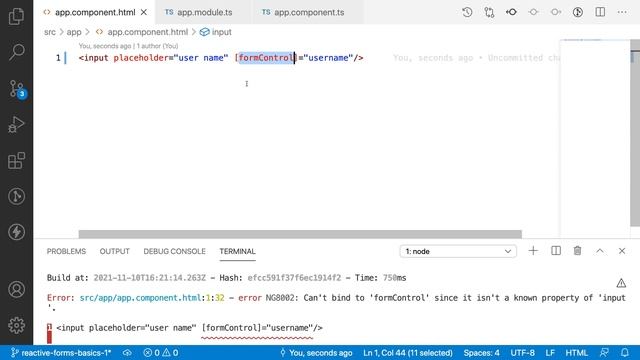
Task: Open the Search view
Action: pyautogui.click(x=16, y=52)
